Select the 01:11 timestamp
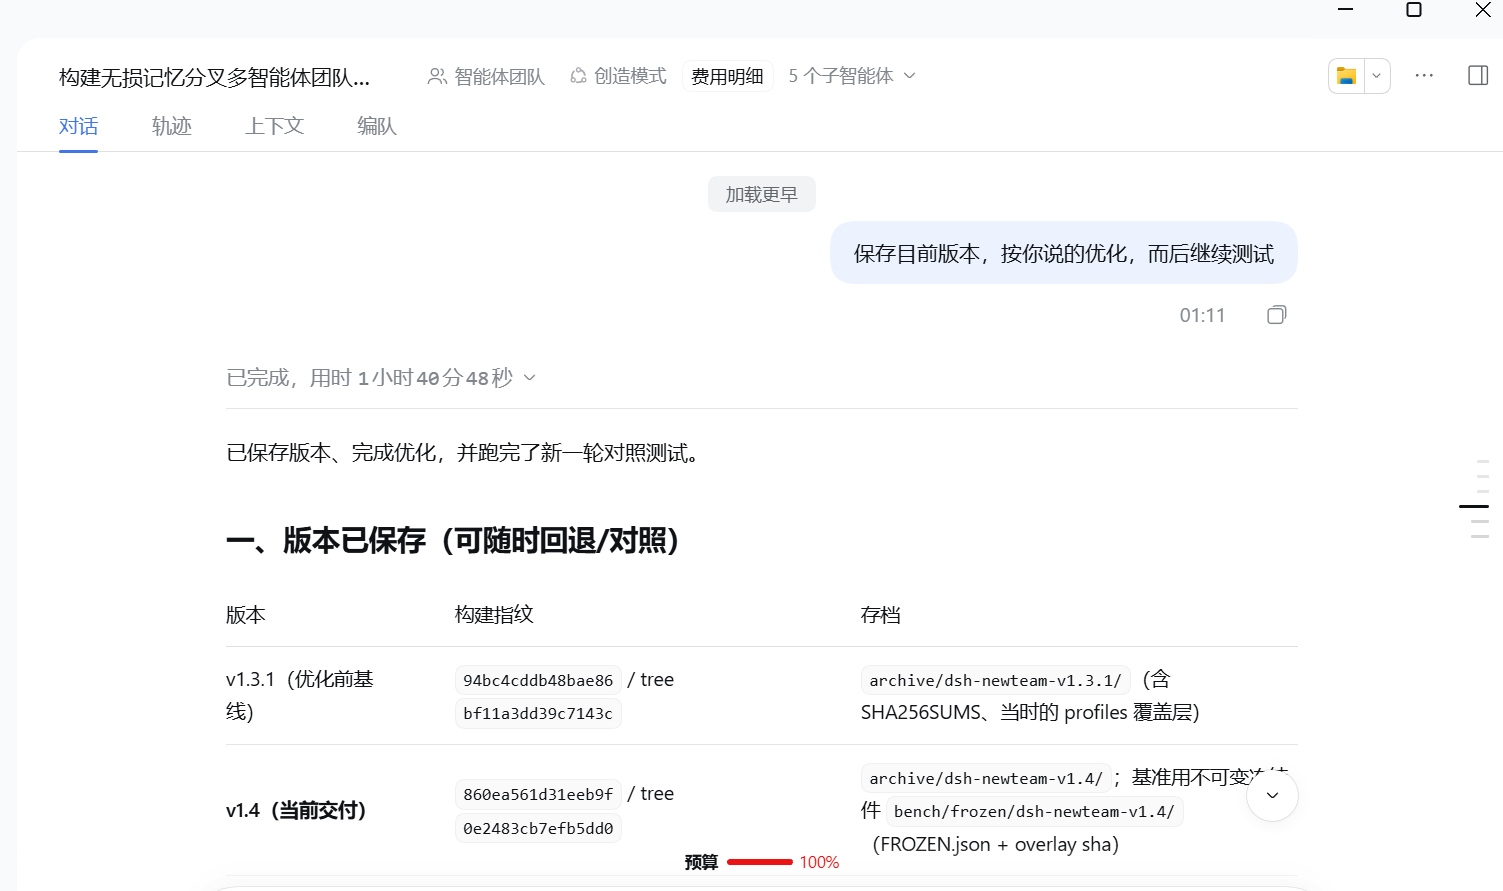 [x=1202, y=316]
